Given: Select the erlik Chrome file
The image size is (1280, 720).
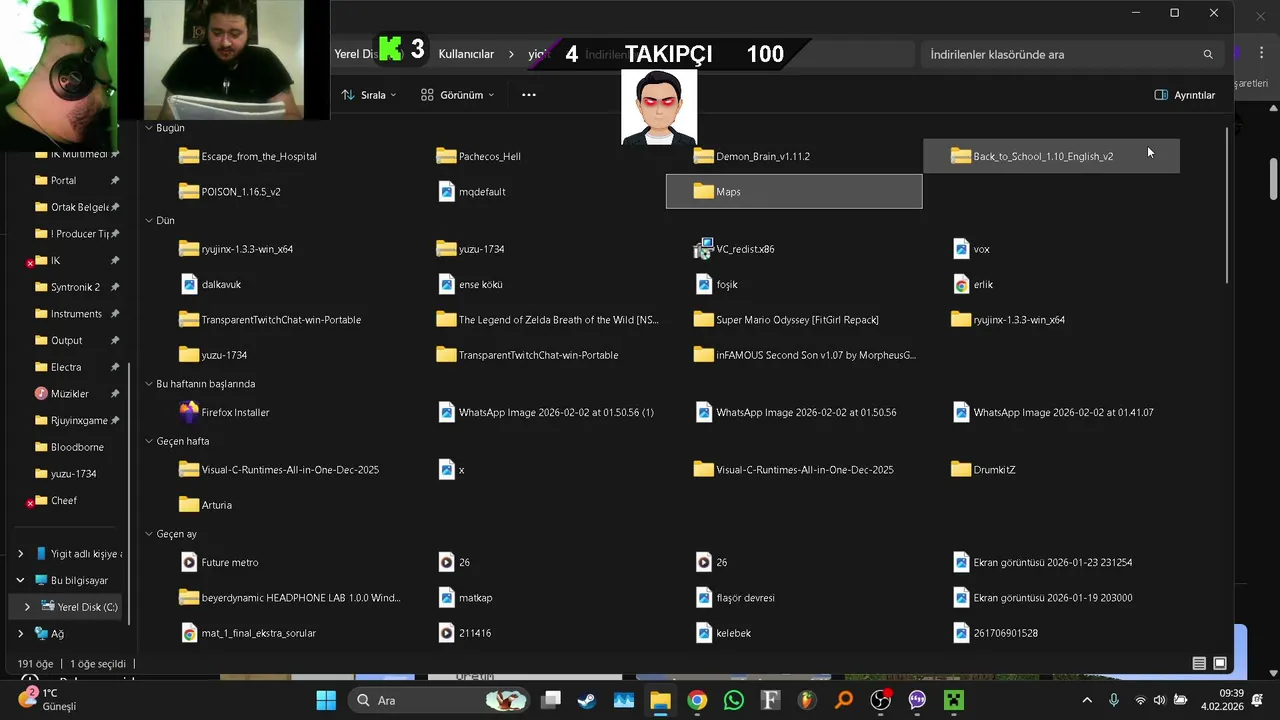Looking at the screenshot, I should (x=973, y=284).
